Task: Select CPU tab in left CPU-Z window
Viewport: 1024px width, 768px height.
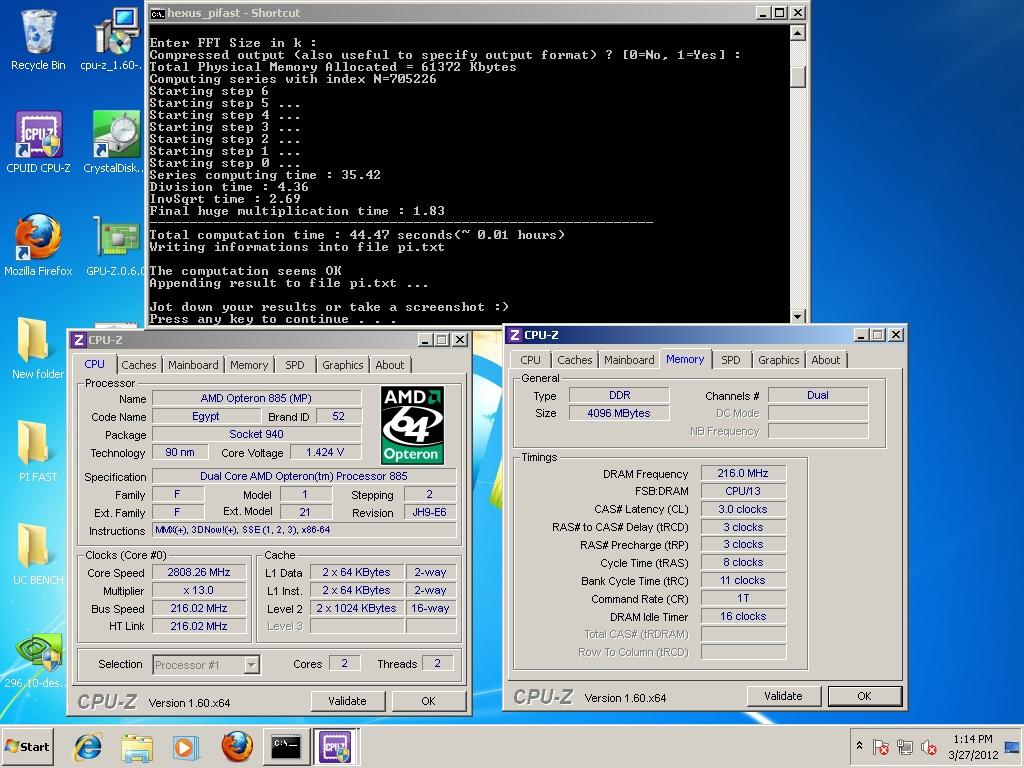Action: [94, 364]
